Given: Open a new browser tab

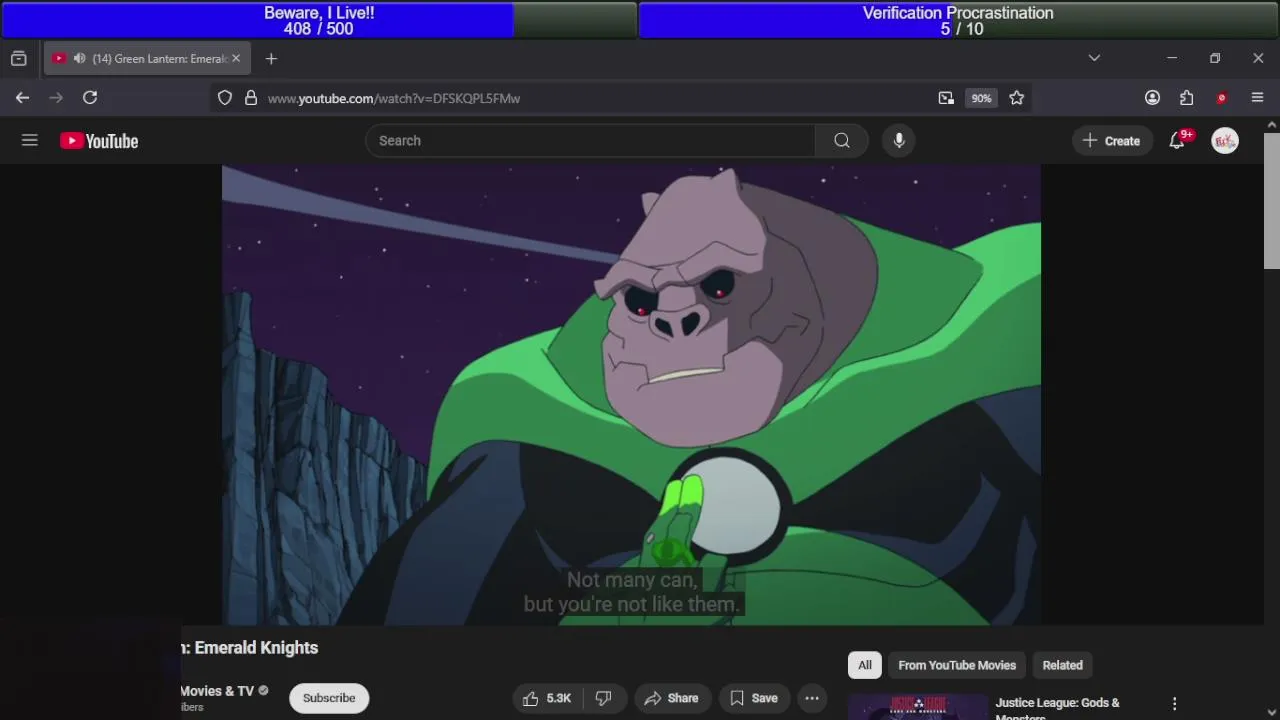Looking at the screenshot, I should pyautogui.click(x=271, y=59).
